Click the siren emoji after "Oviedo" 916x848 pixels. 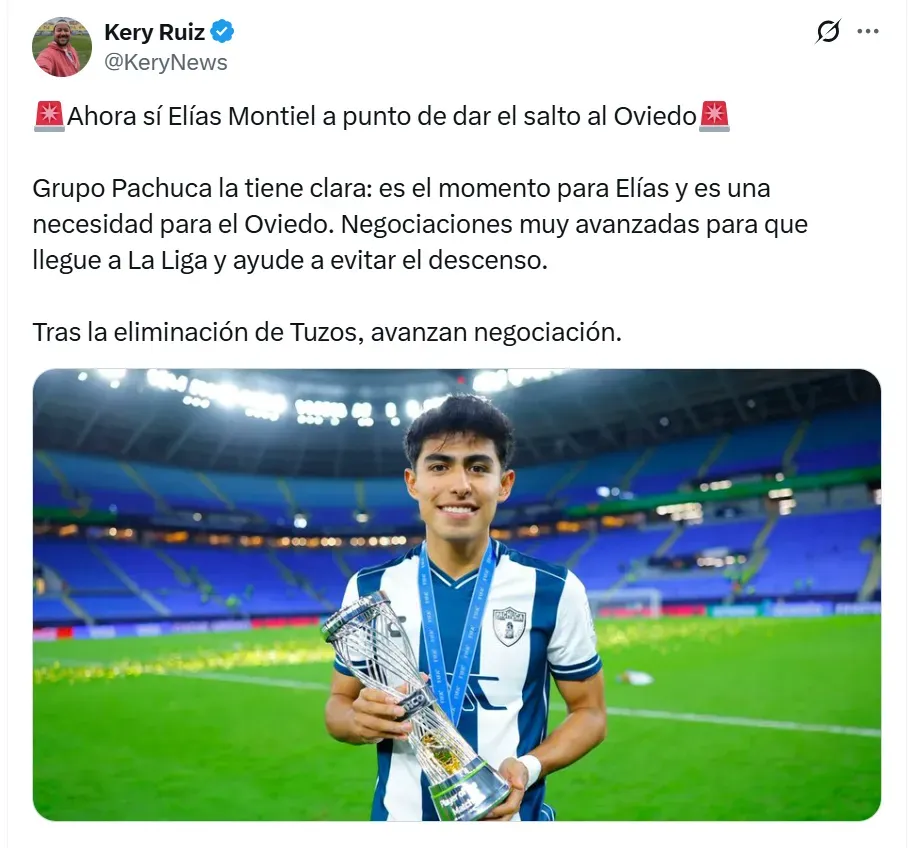click(x=714, y=116)
